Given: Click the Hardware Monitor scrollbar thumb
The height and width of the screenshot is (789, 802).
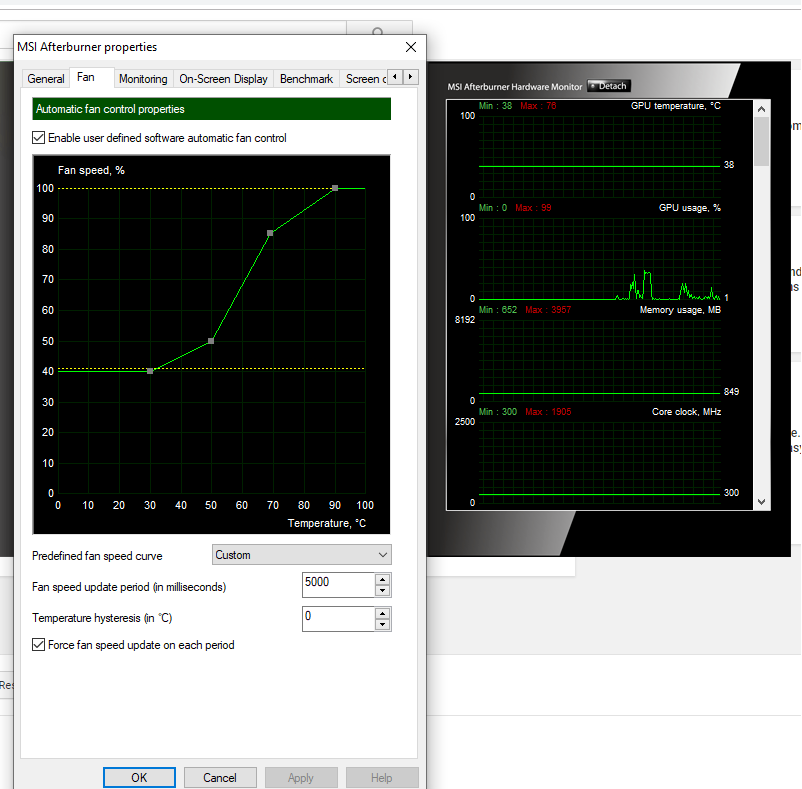Looking at the screenshot, I should tap(762, 142).
